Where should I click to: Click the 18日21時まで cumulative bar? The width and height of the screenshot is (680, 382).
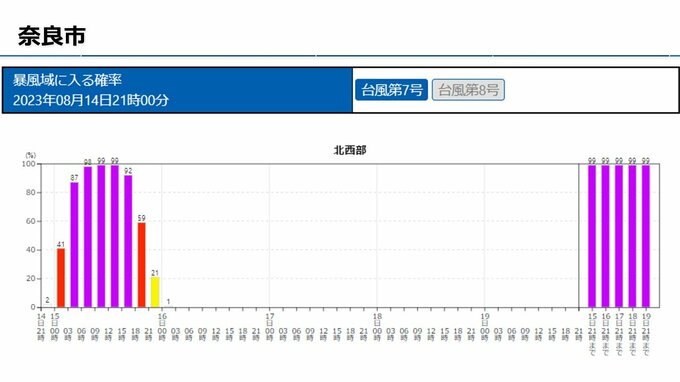[x=632, y=236]
